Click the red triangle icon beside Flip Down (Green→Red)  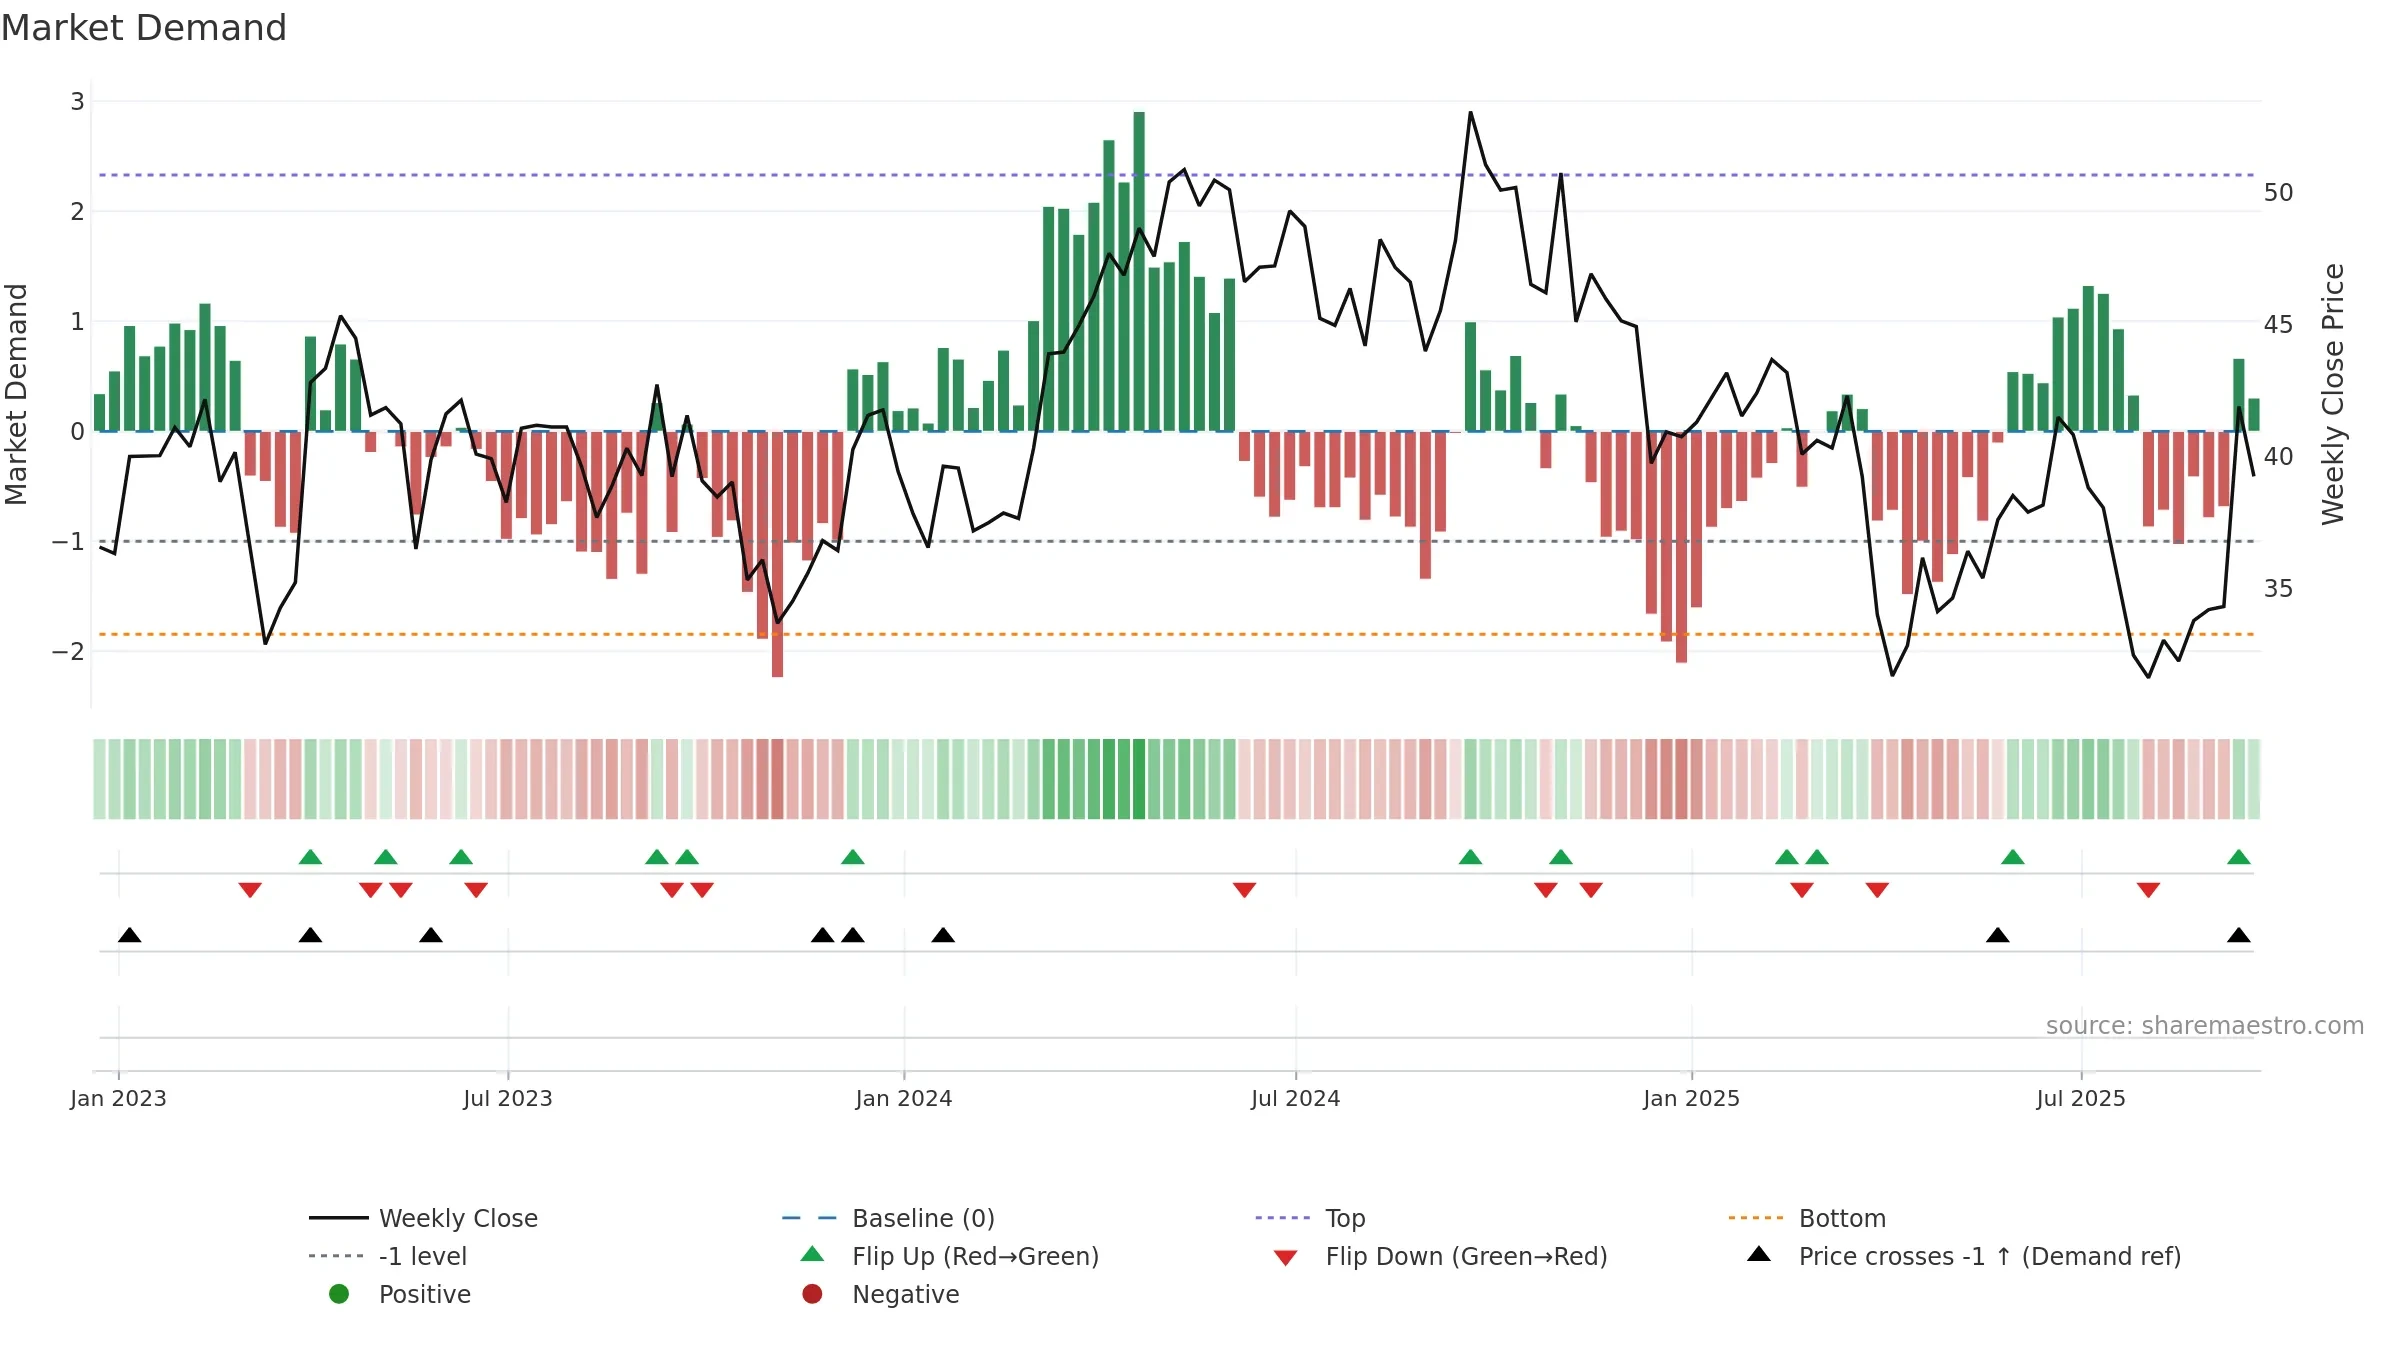coord(1286,1258)
